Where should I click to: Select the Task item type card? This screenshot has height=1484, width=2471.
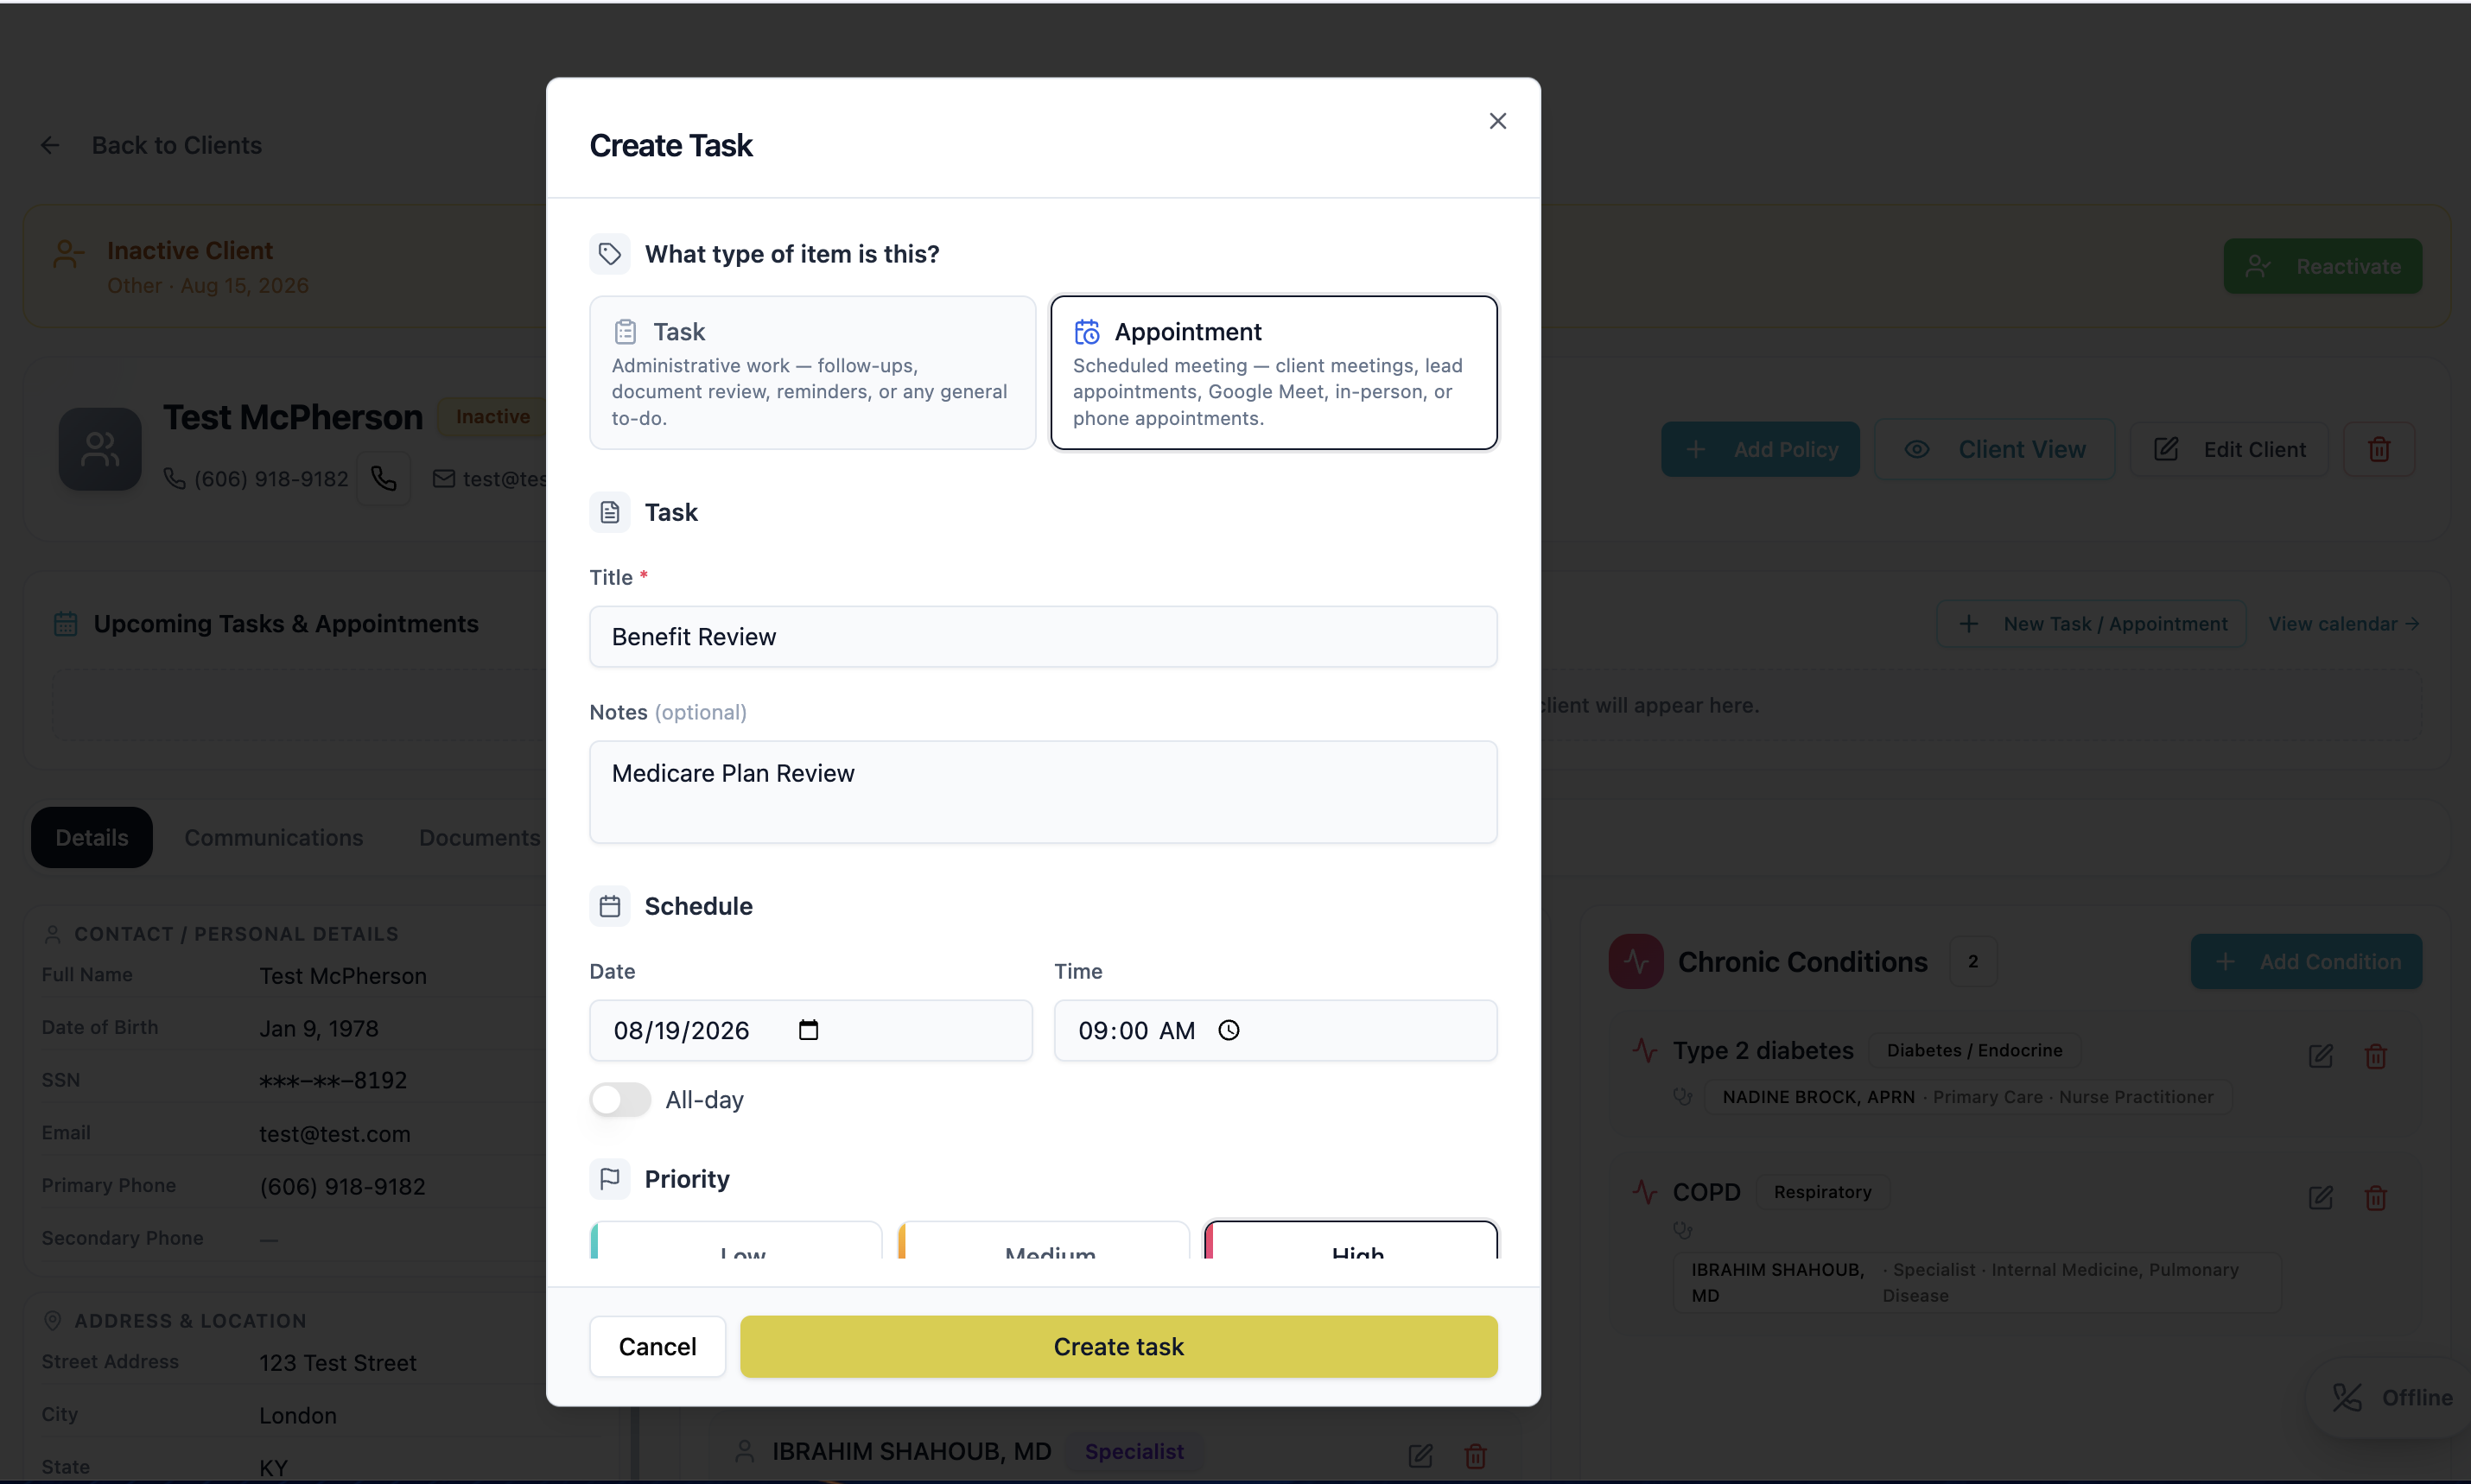pos(812,372)
